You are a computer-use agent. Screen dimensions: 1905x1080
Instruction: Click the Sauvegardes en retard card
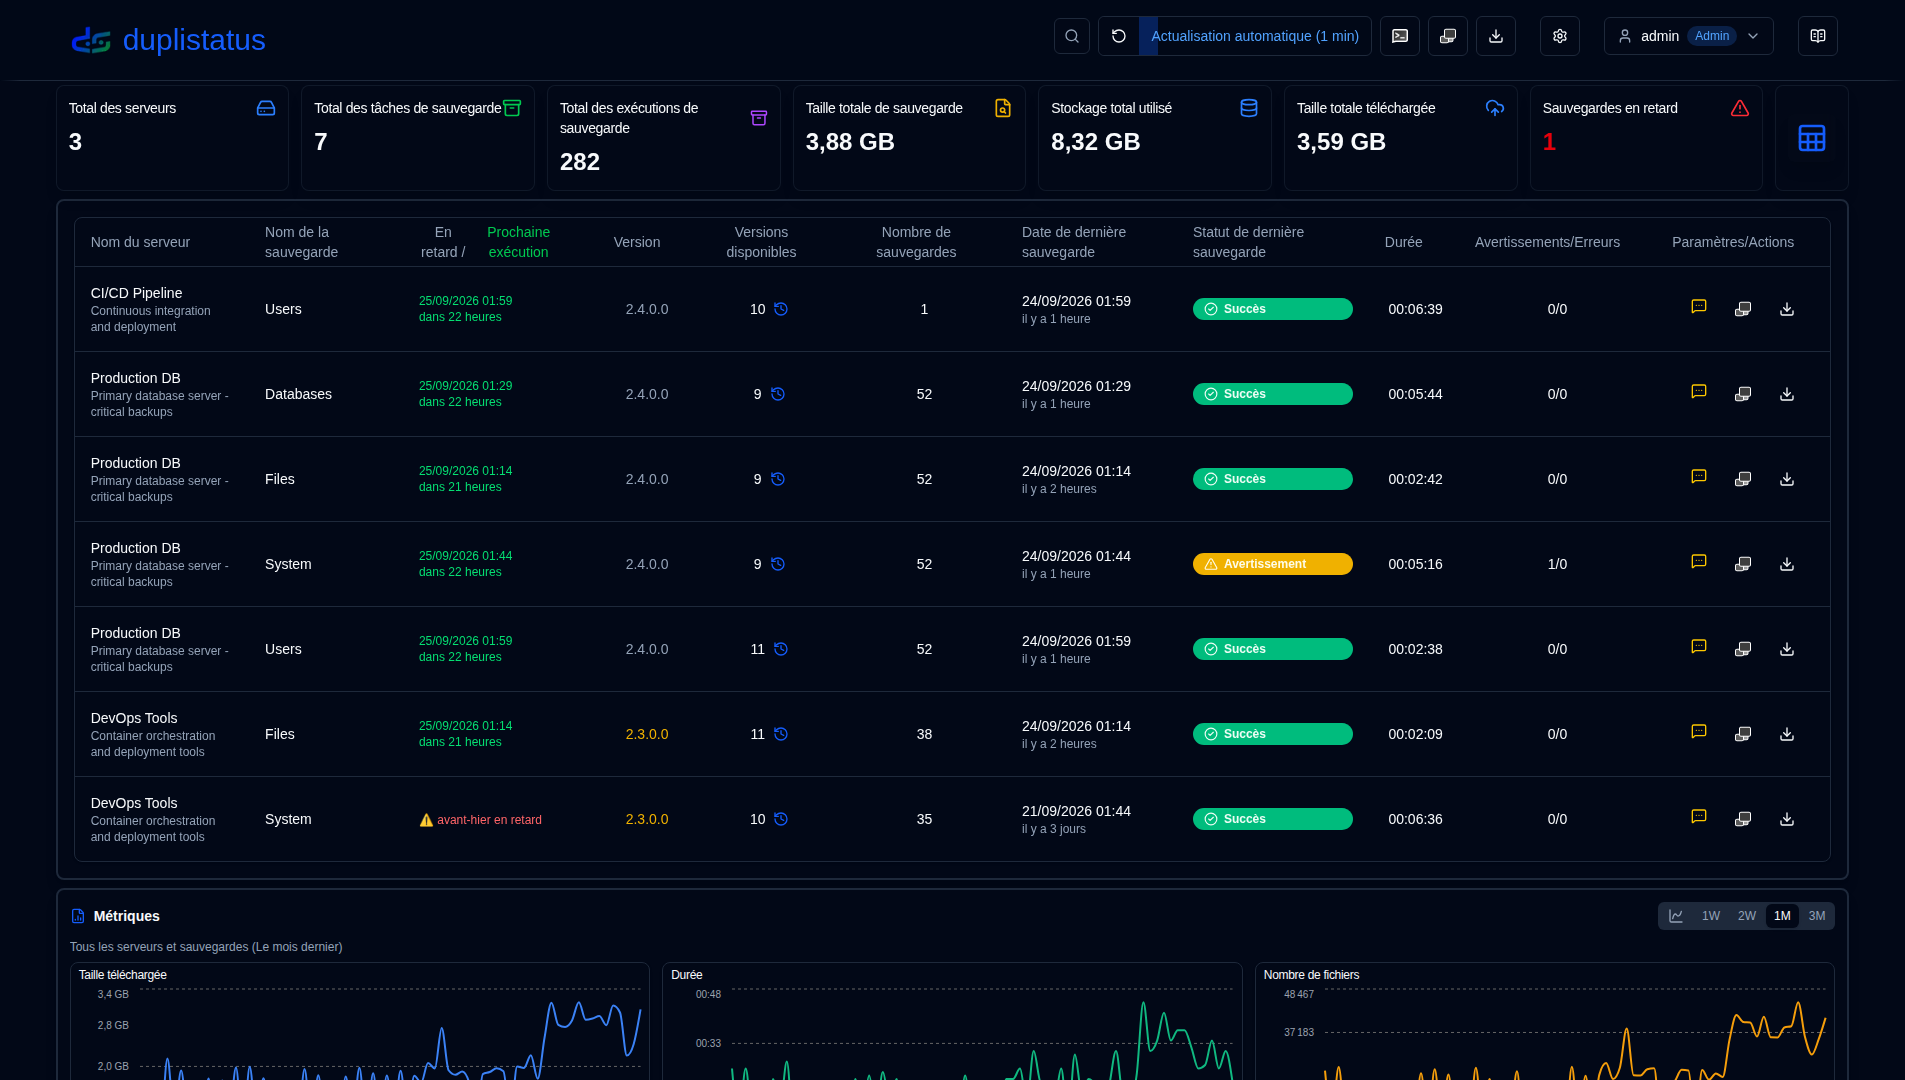coord(1645,138)
